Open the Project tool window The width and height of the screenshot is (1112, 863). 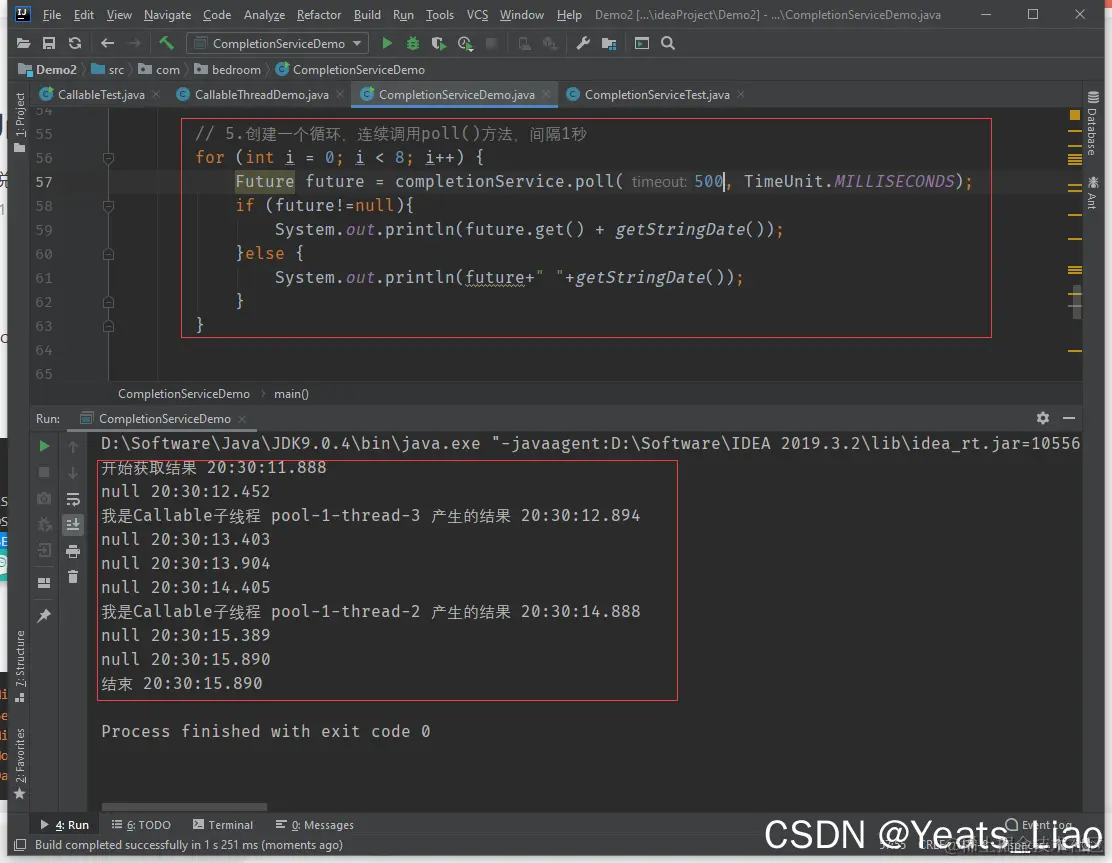click(20, 122)
